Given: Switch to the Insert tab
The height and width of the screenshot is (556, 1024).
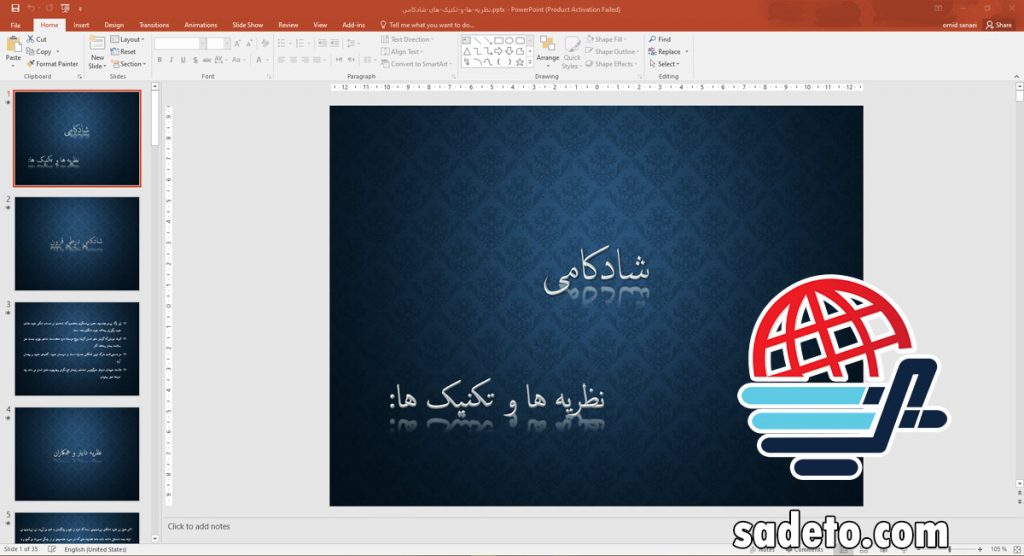Looking at the screenshot, I should tap(81, 25).
